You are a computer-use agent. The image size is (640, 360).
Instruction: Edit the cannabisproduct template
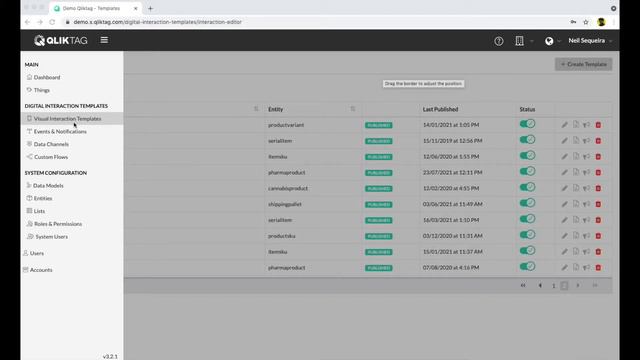click(564, 189)
